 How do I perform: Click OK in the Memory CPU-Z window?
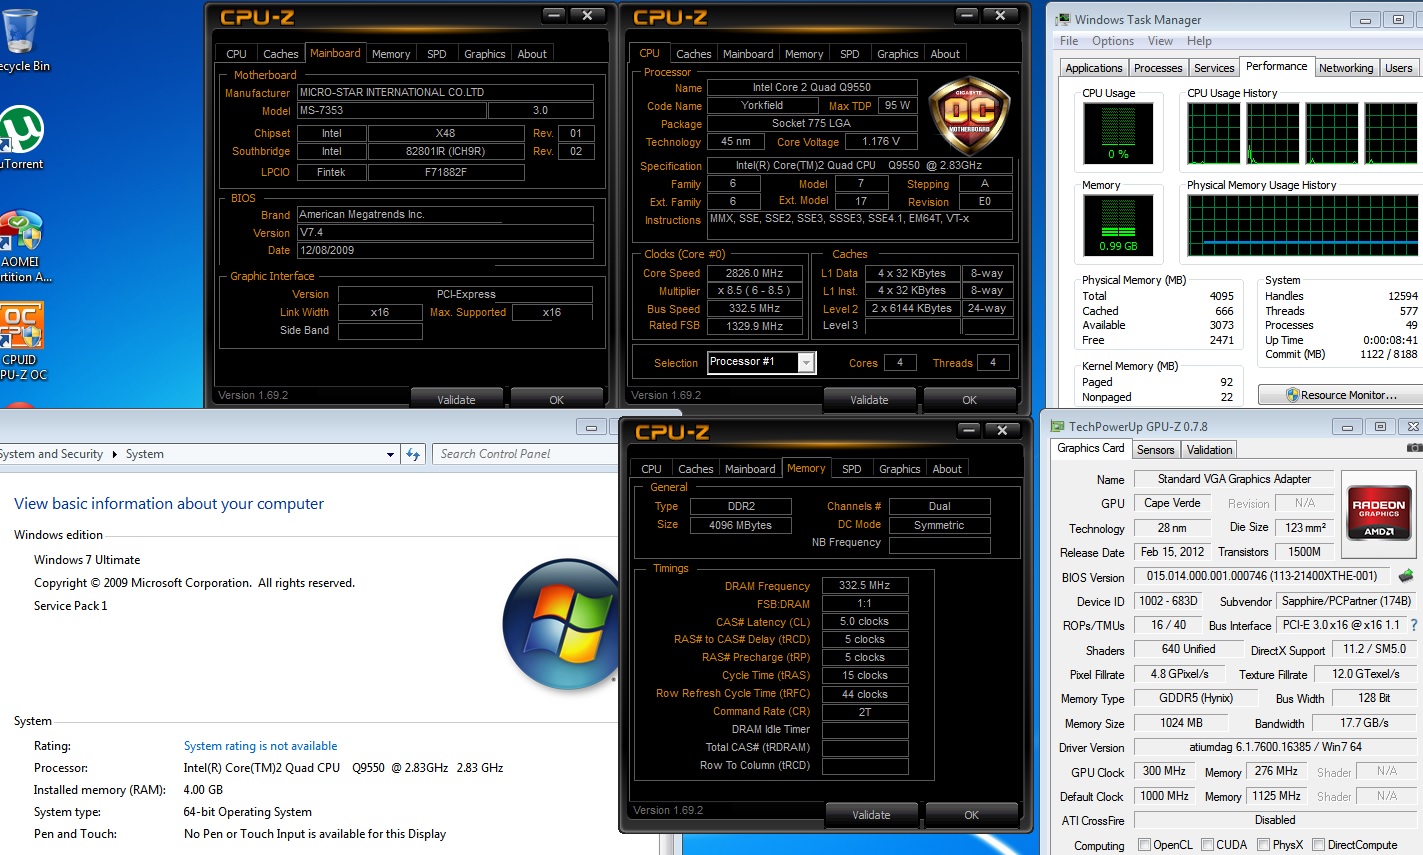972,815
